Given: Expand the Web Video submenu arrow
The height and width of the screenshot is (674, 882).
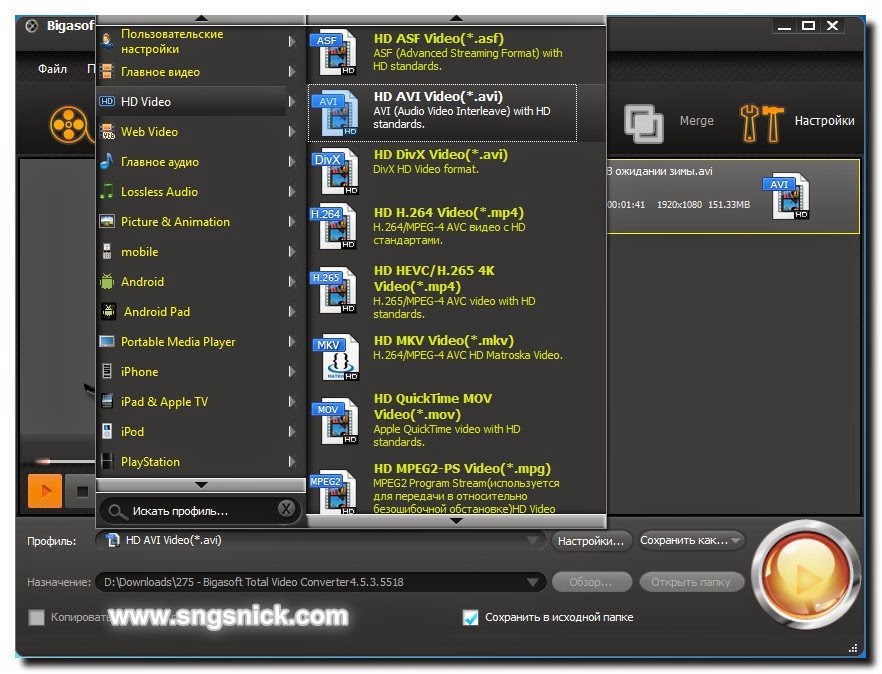Looking at the screenshot, I should (292, 132).
